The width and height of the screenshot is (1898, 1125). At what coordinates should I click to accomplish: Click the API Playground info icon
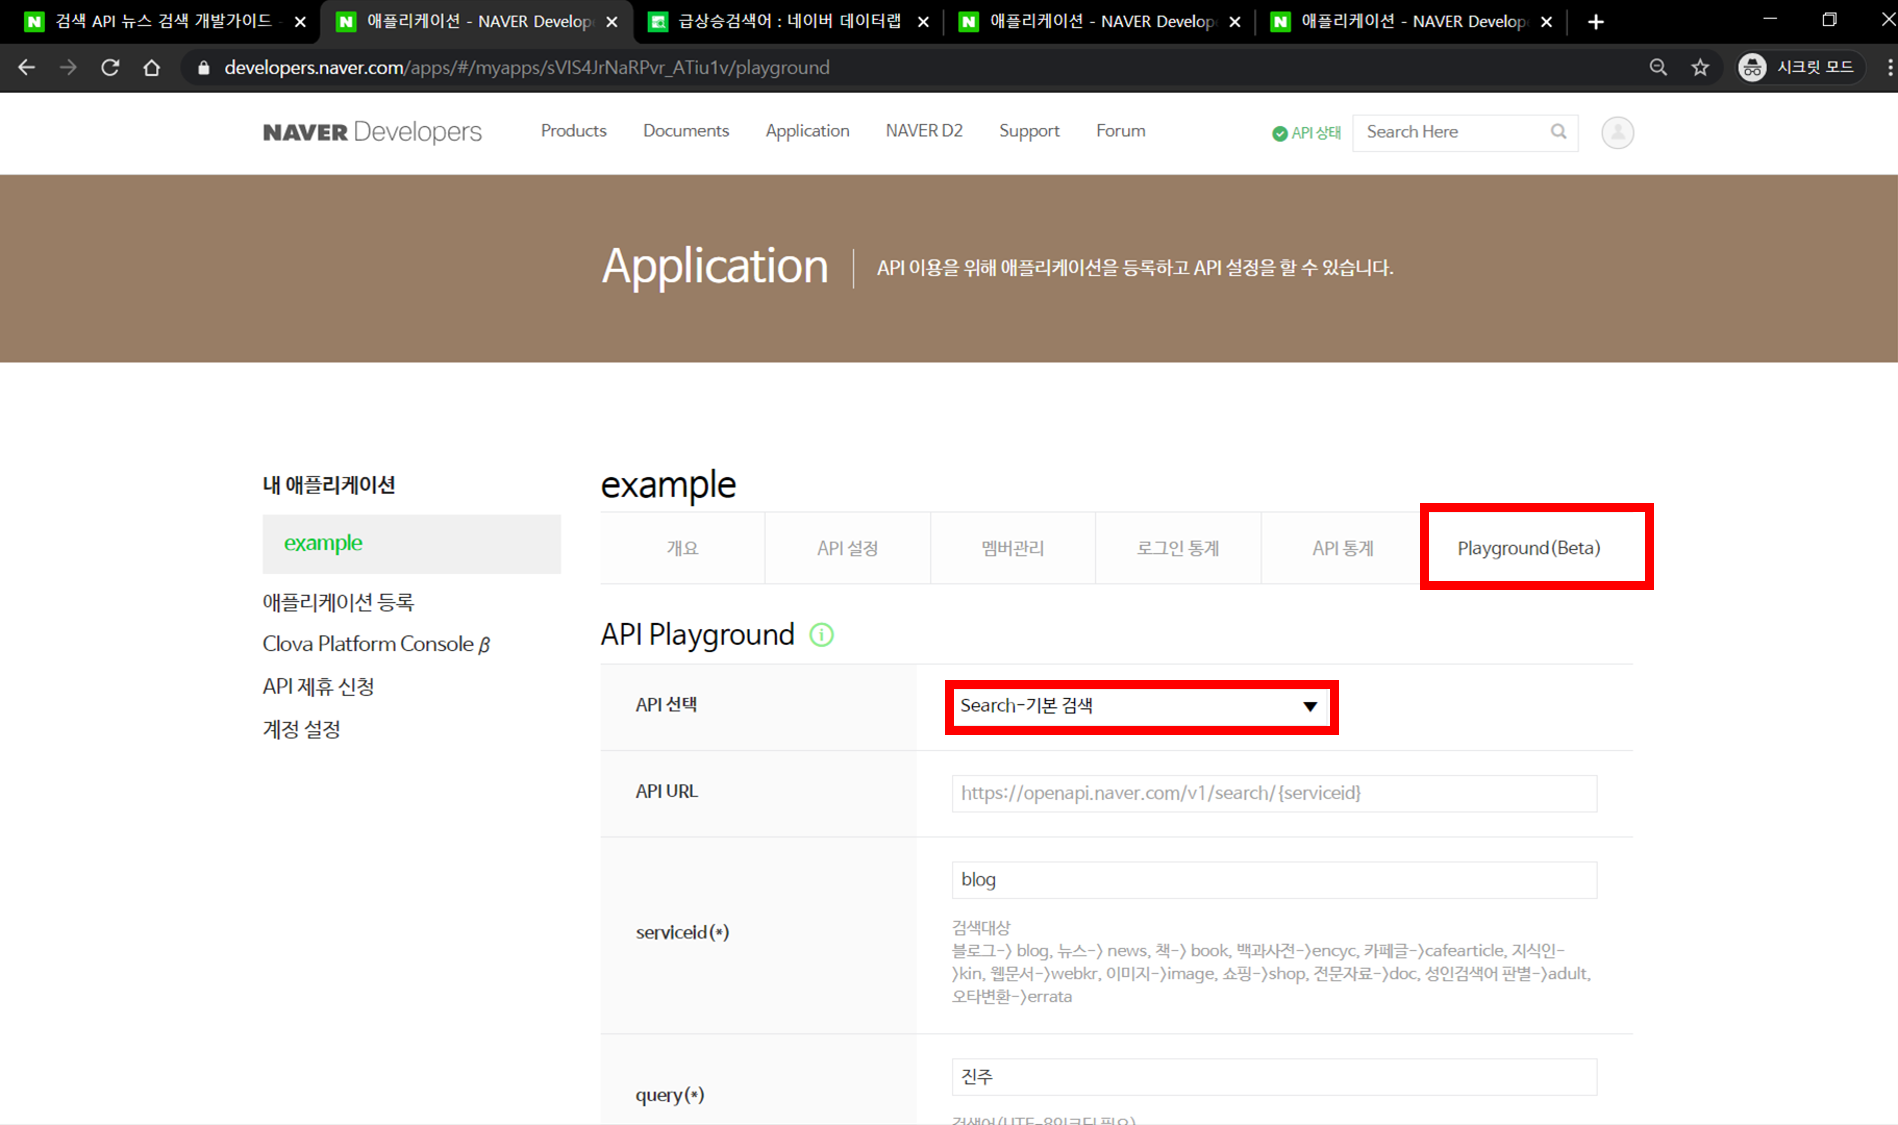click(821, 635)
